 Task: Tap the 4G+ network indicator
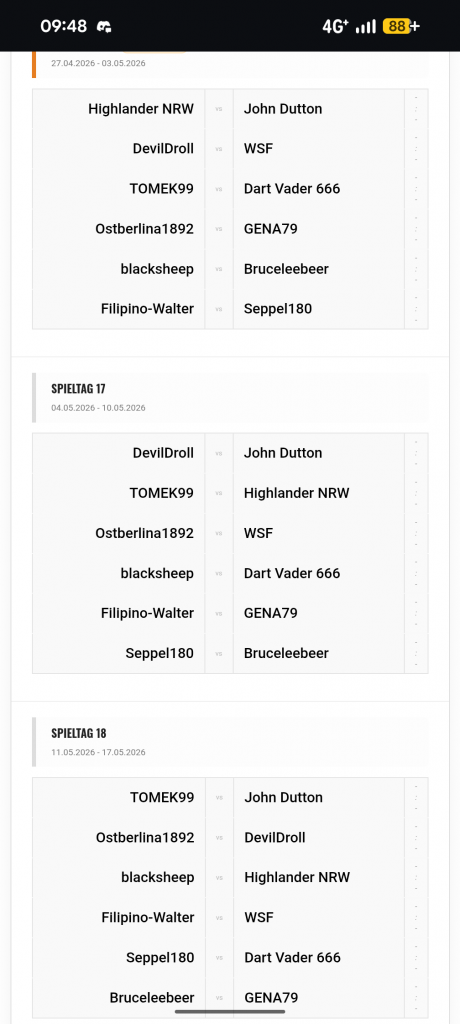point(336,26)
